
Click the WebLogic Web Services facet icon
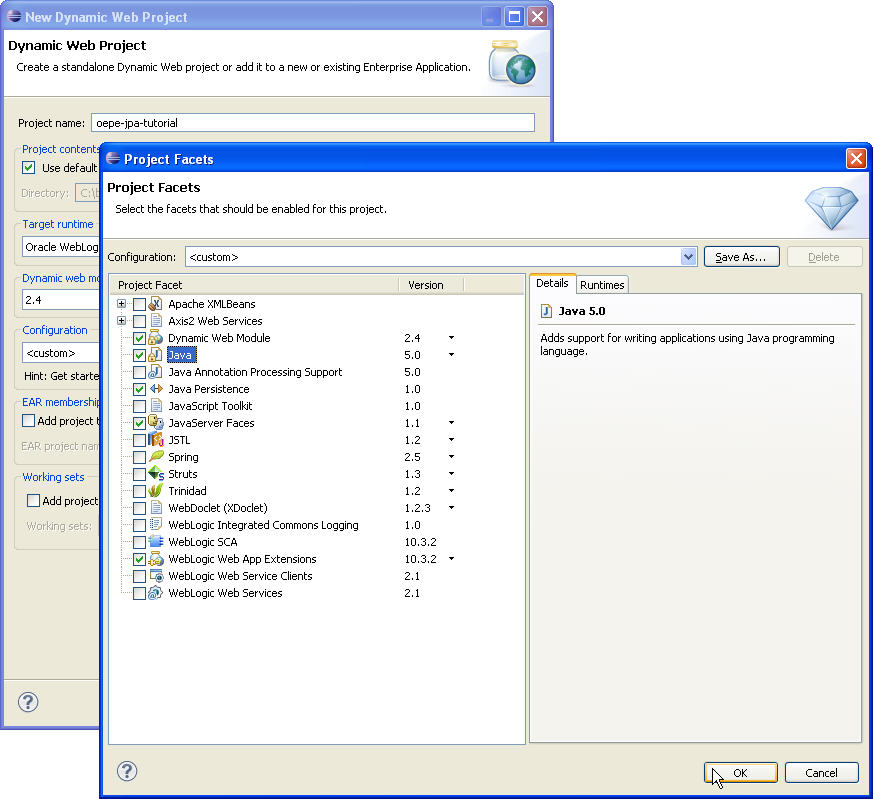tap(156, 592)
